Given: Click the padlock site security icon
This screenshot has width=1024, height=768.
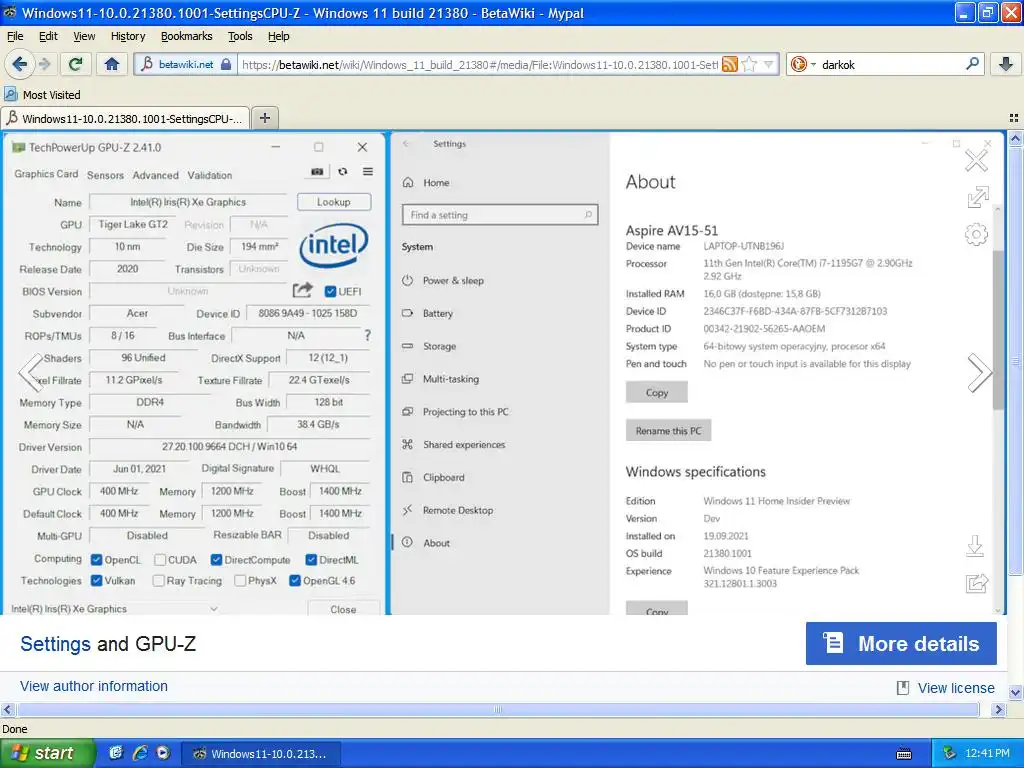Looking at the screenshot, I should coord(226,64).
